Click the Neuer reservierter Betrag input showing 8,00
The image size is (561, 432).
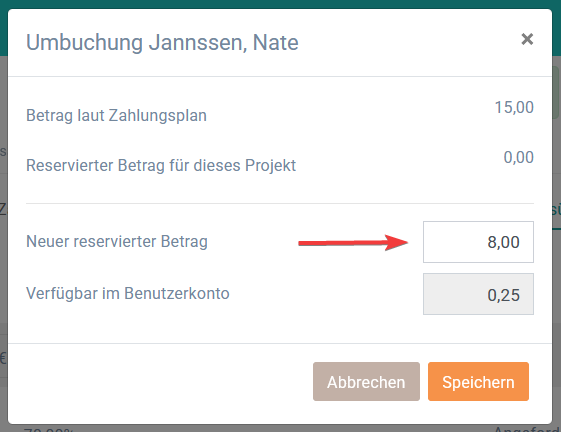pyautogui.click(x=478, y=242)
